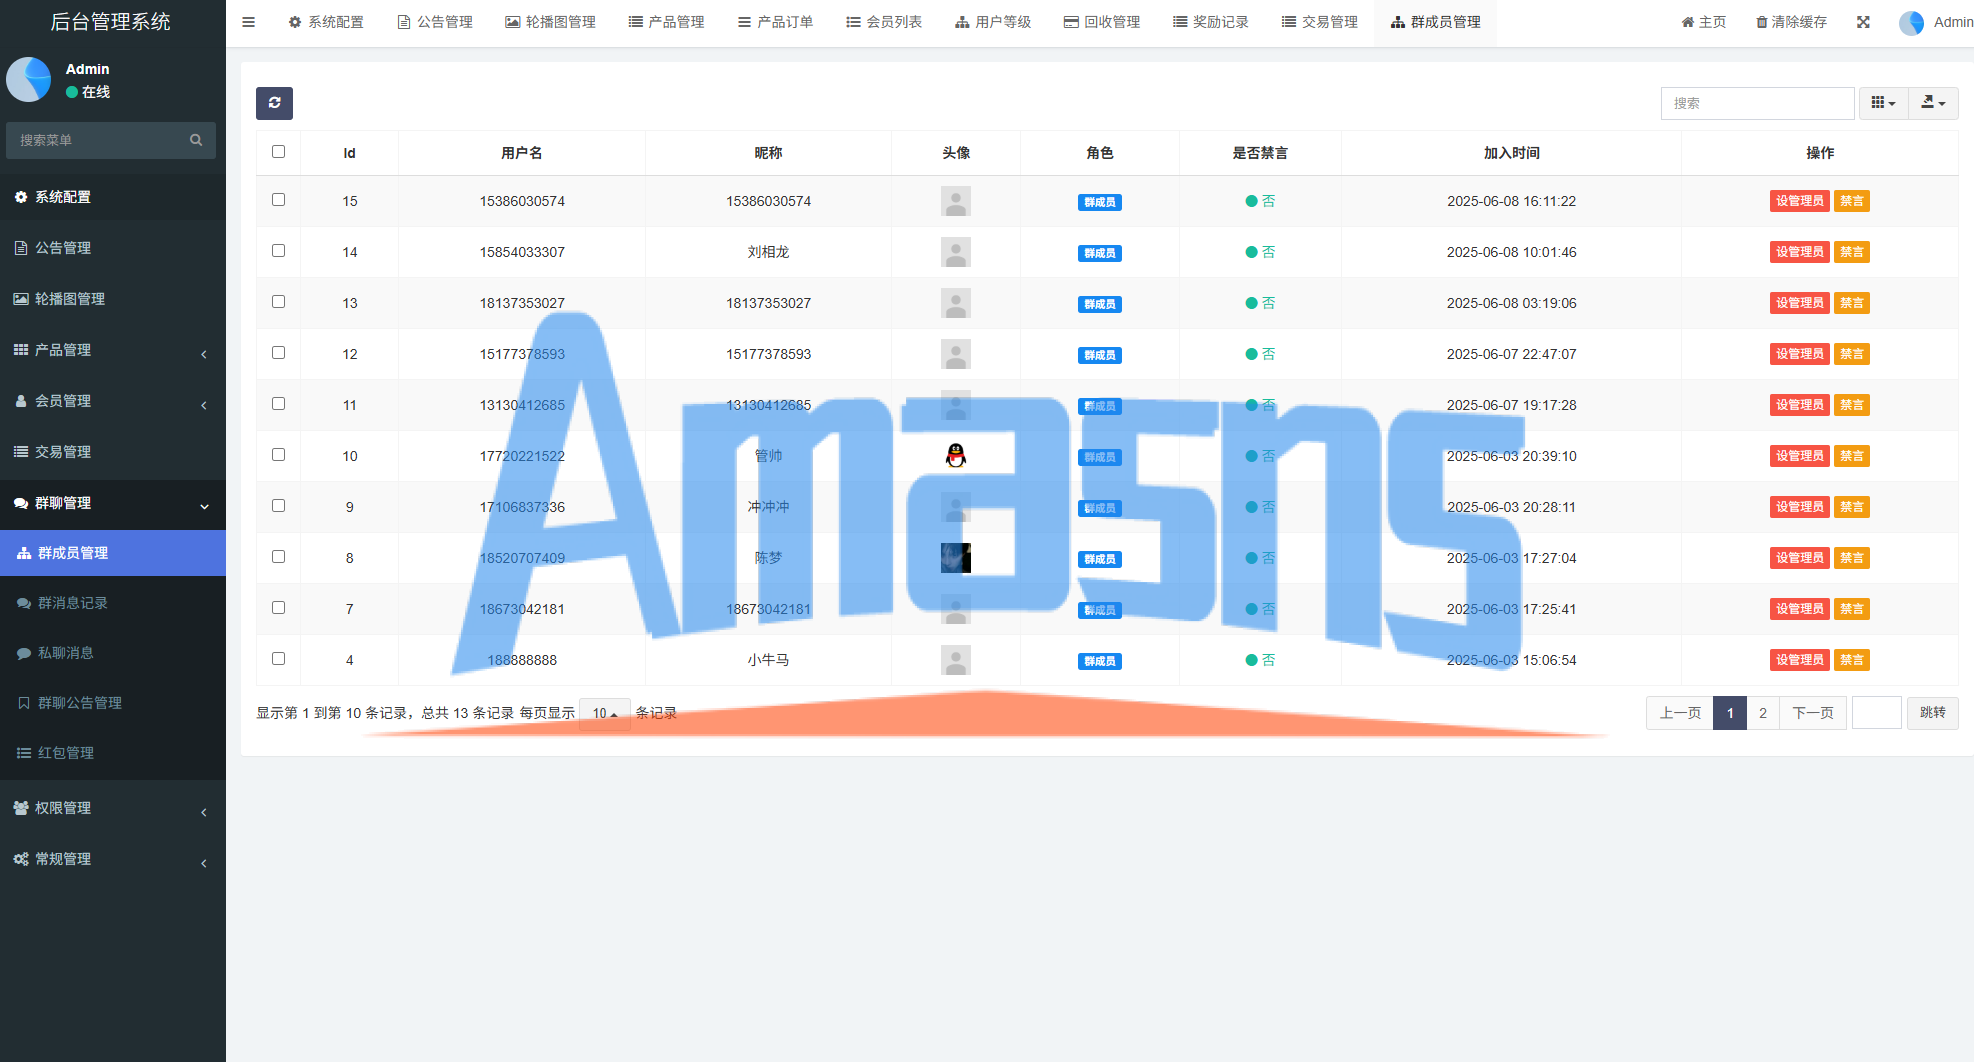Image resolution: width=1974 pixels, height=1062 pixels.
Task: Open the column visibility dropdown
Action: tap(1883, 103)
